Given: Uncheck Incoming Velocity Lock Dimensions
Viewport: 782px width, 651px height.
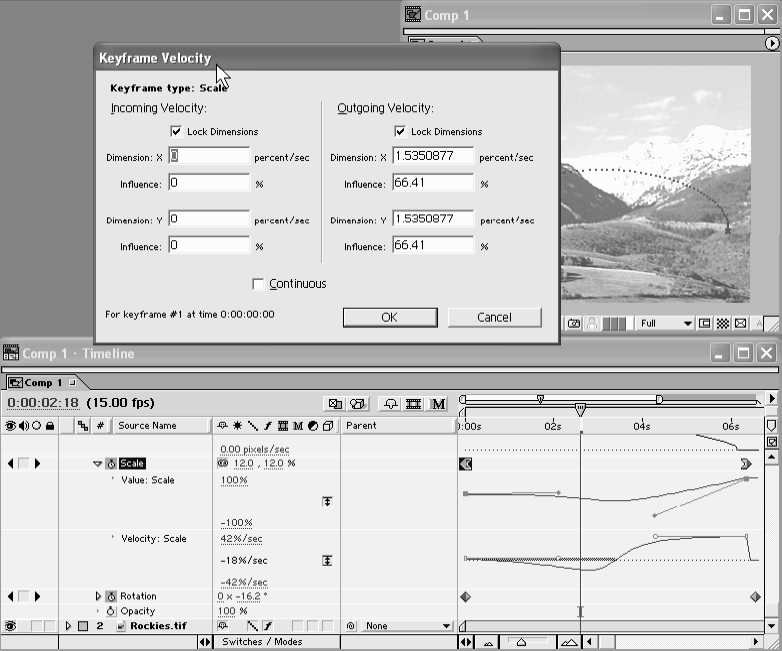Looking at the screenshot, I should pos(176,132).
